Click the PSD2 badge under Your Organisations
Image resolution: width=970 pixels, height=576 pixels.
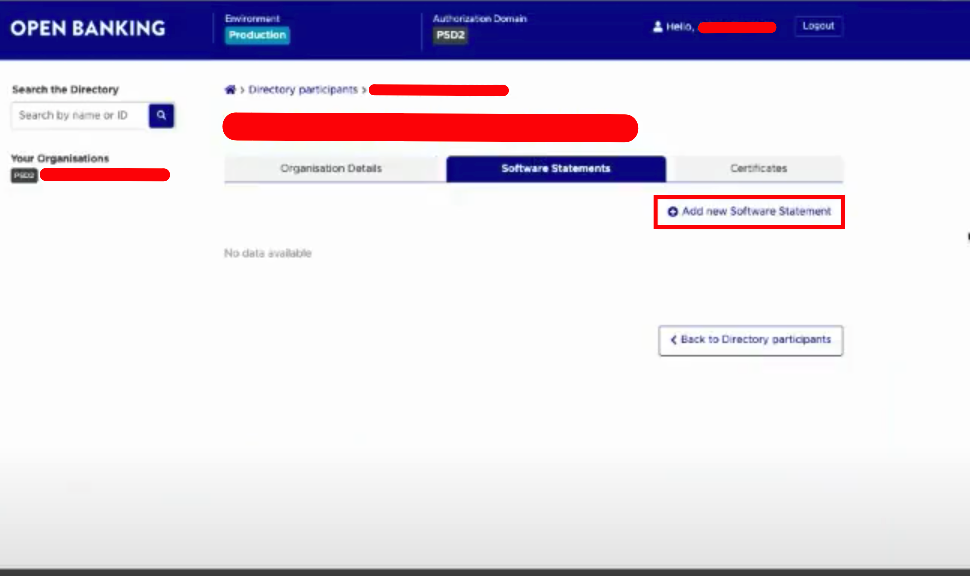point(24,176)
